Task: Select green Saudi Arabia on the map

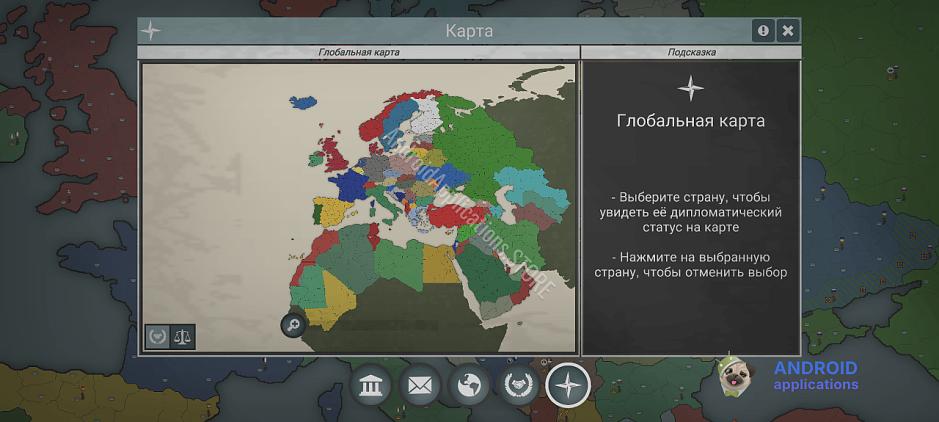Action: click(x=488, y=275)
